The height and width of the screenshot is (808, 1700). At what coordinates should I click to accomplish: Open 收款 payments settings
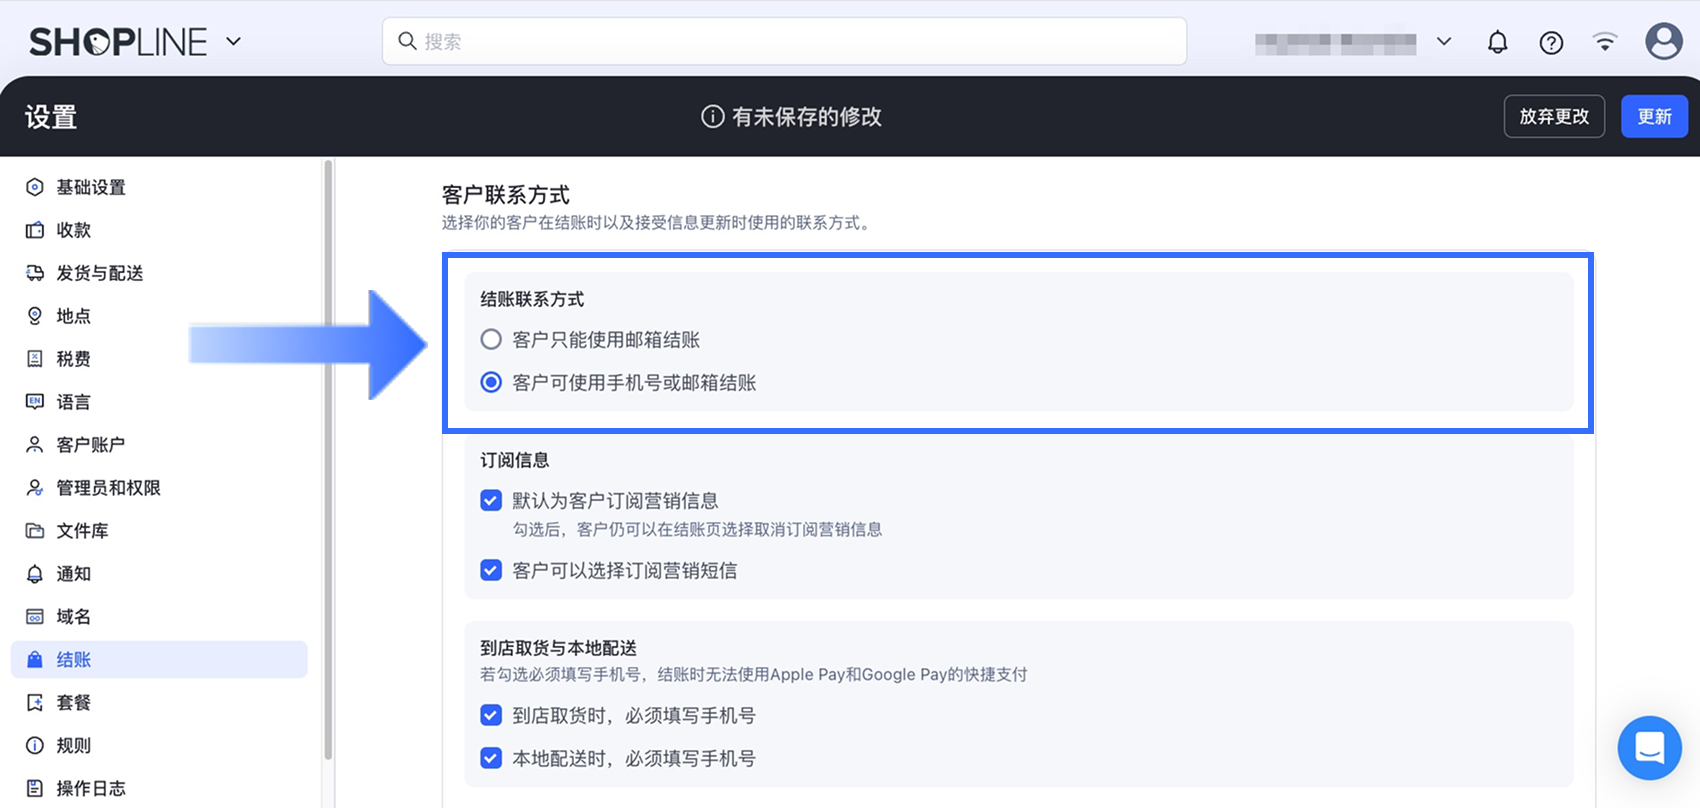[x=73, y=230]
